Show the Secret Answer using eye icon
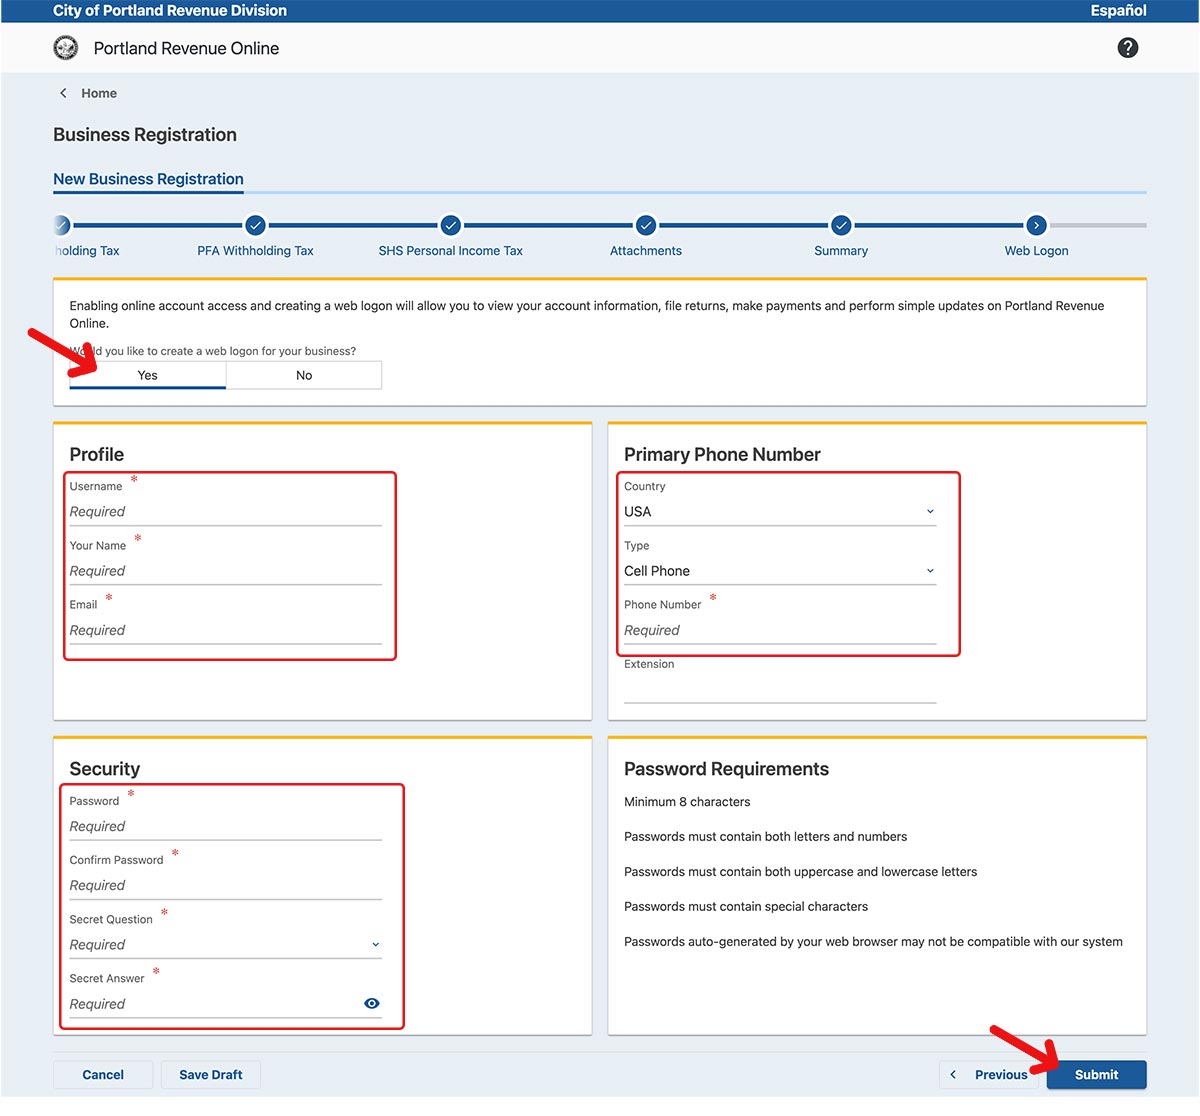 tap(372, 1003)
